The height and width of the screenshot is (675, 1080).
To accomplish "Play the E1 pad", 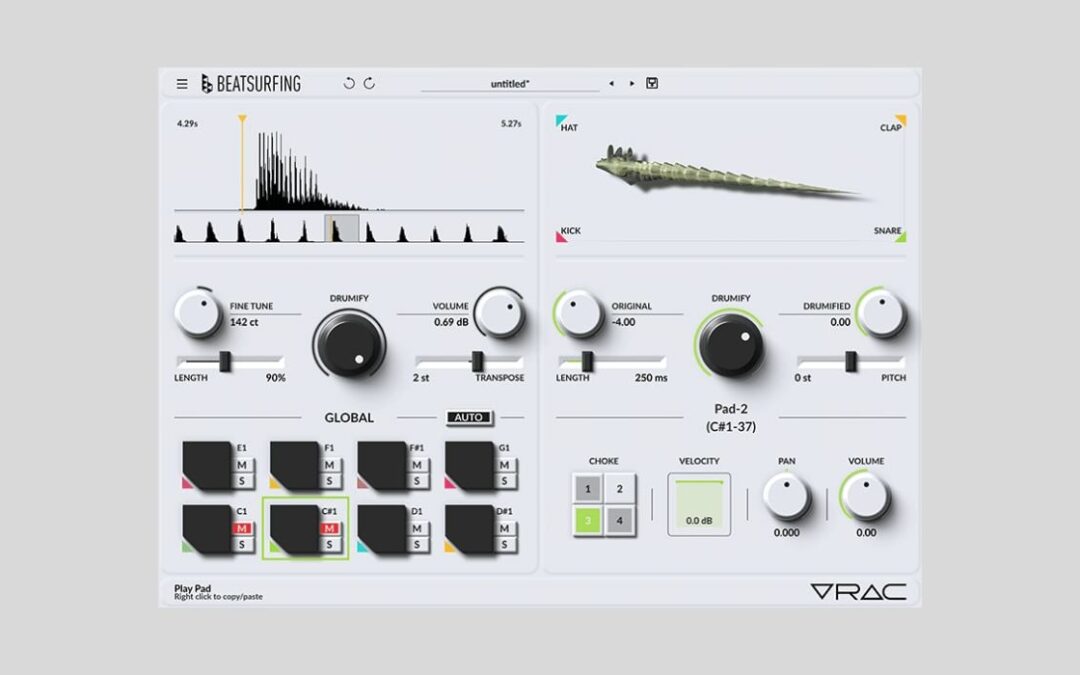I will pos(207,466).
